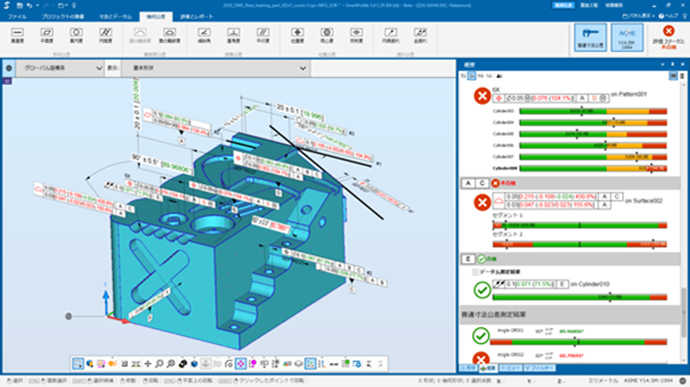
Task: Click the red evaluation status fail button
Action: pos(668,37)
